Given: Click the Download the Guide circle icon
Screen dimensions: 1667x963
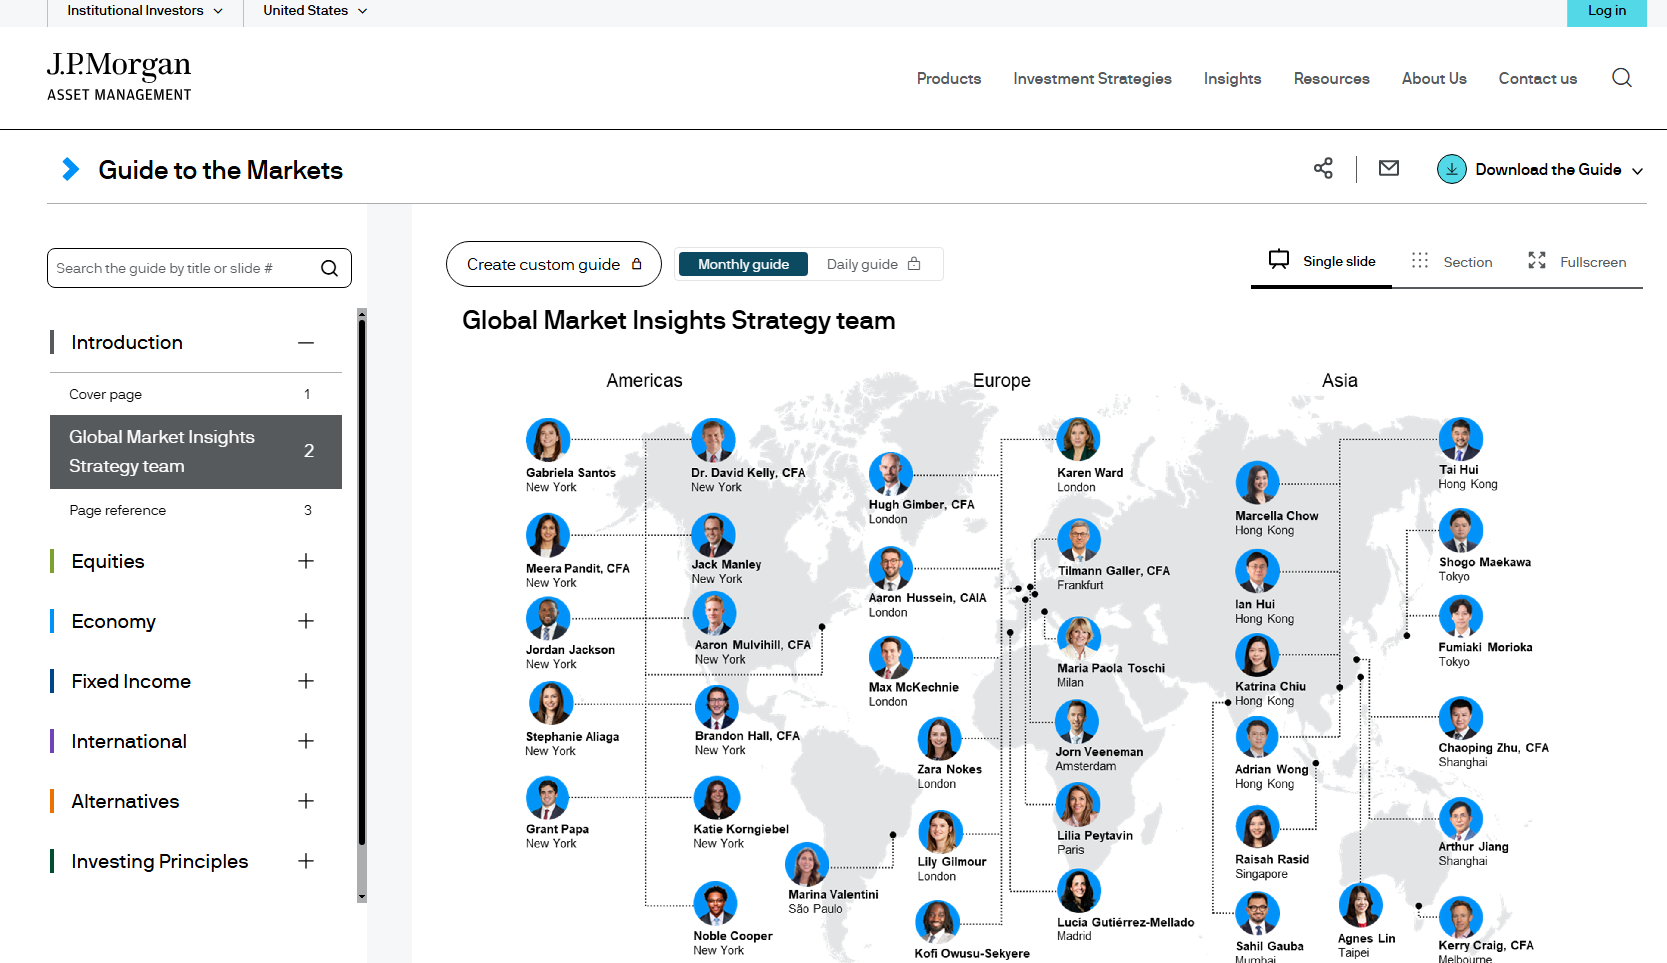Looking at the screenshot, I should [x=1451, y=169].
